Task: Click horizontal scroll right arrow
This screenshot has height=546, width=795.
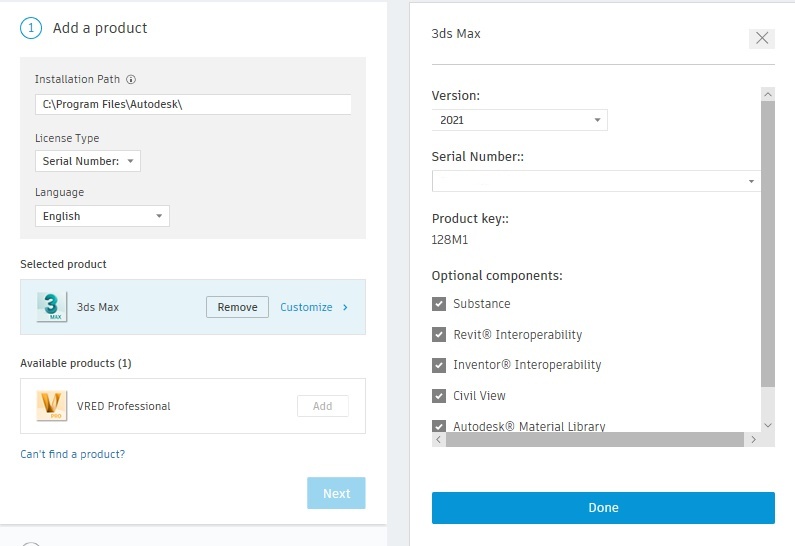Action: [x=753, y=440]
